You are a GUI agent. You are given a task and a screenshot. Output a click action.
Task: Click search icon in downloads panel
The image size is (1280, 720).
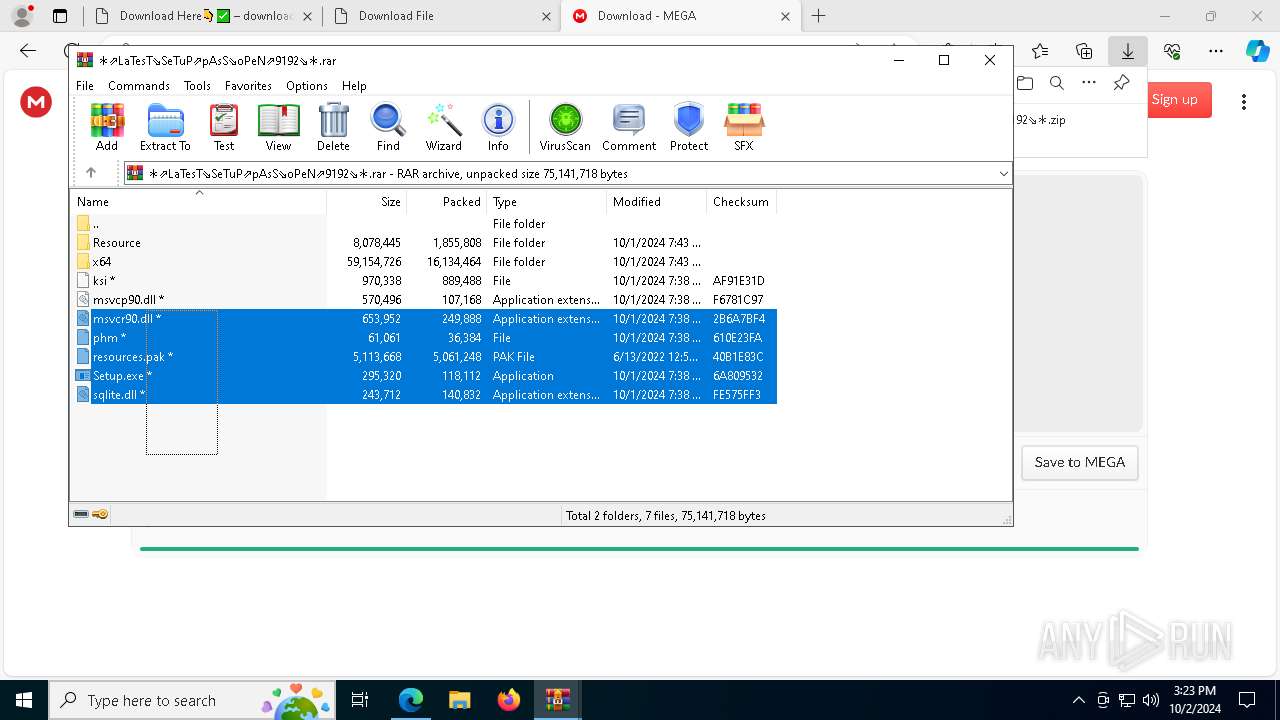pos(1057,83)
